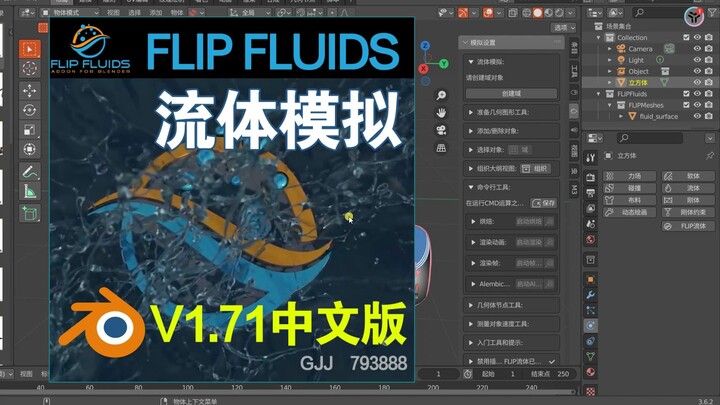Switch to rendered viewport shading
This screenshot has width=720, height=405.
point(559,13)
